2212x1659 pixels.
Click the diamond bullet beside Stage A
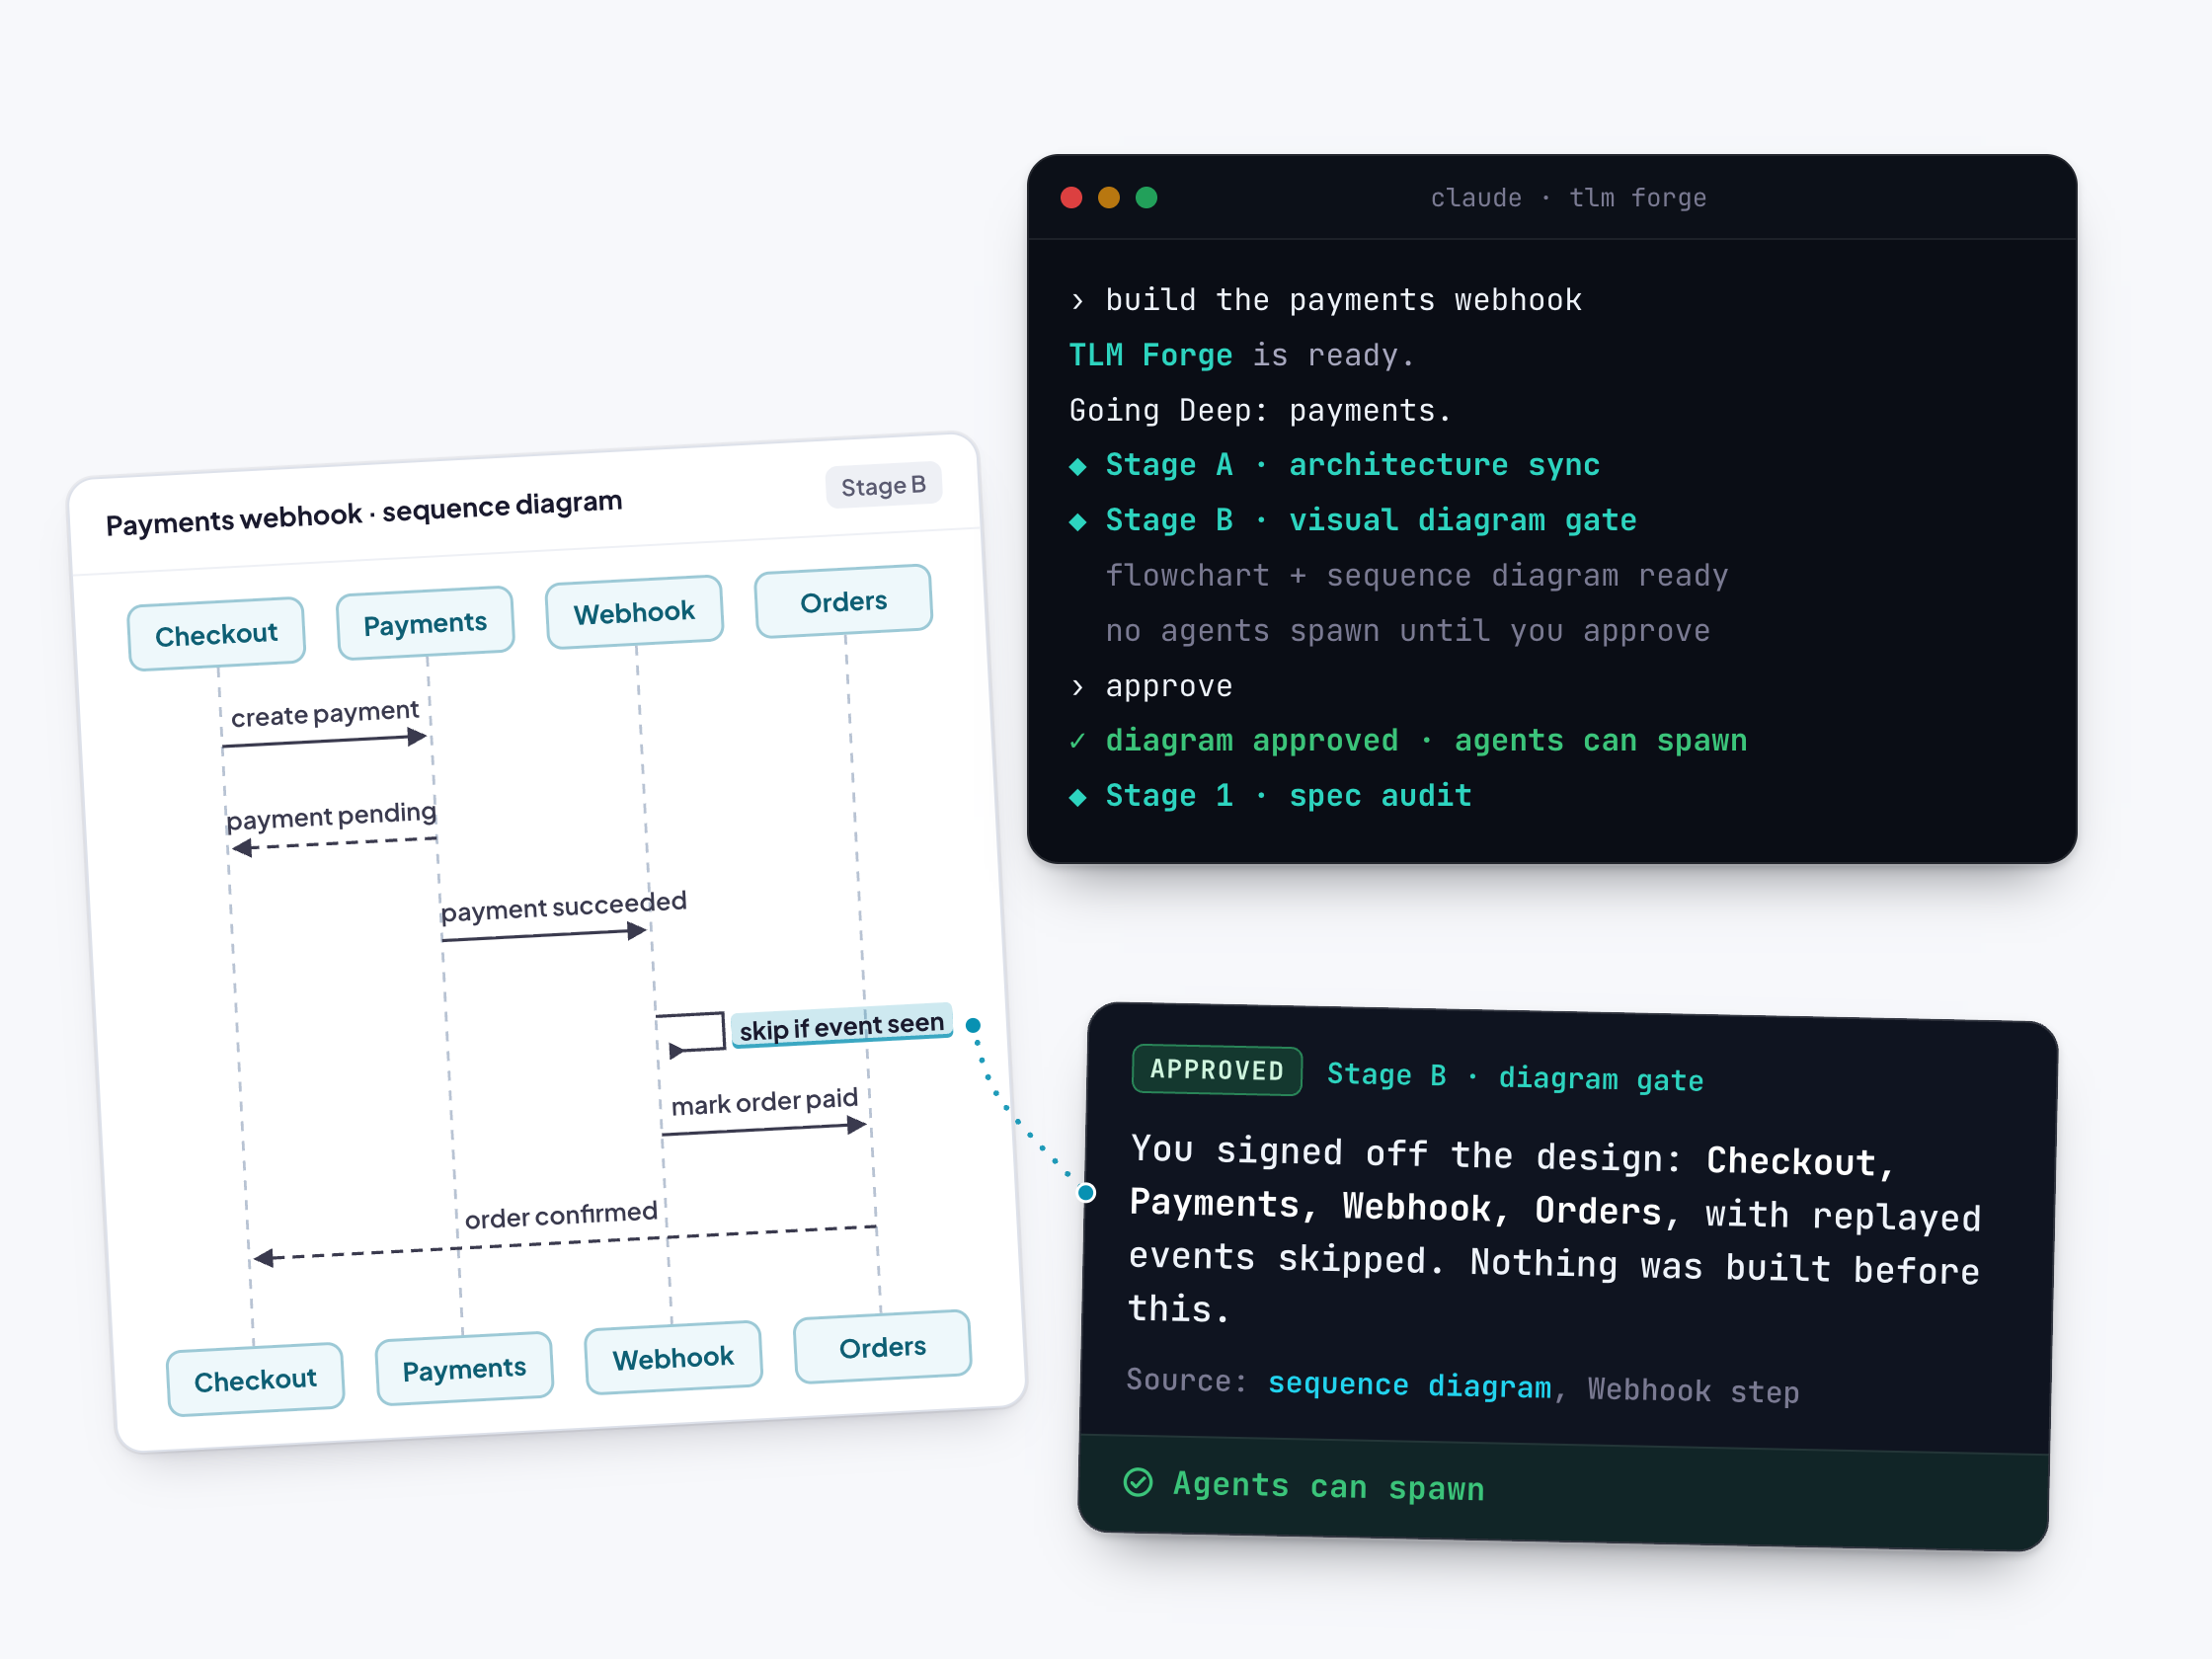[1077, 466]
